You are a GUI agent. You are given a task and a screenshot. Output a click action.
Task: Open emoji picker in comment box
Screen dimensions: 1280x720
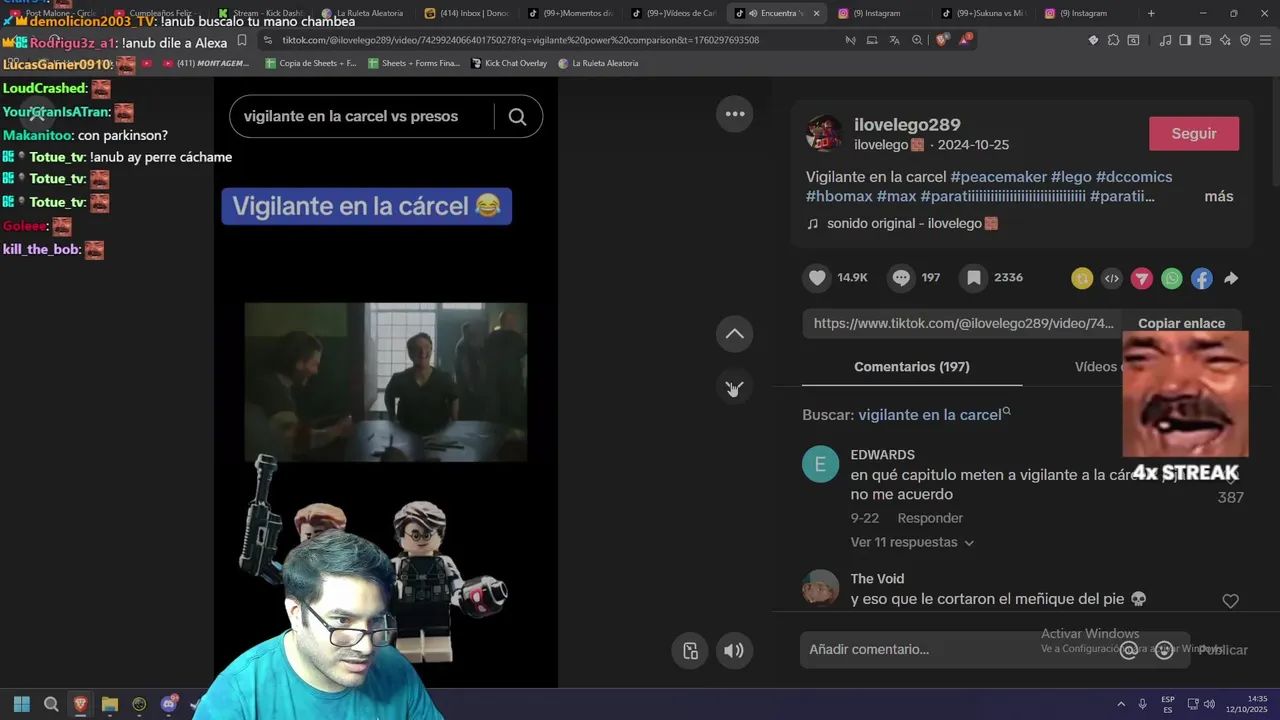coord(1164,650)
